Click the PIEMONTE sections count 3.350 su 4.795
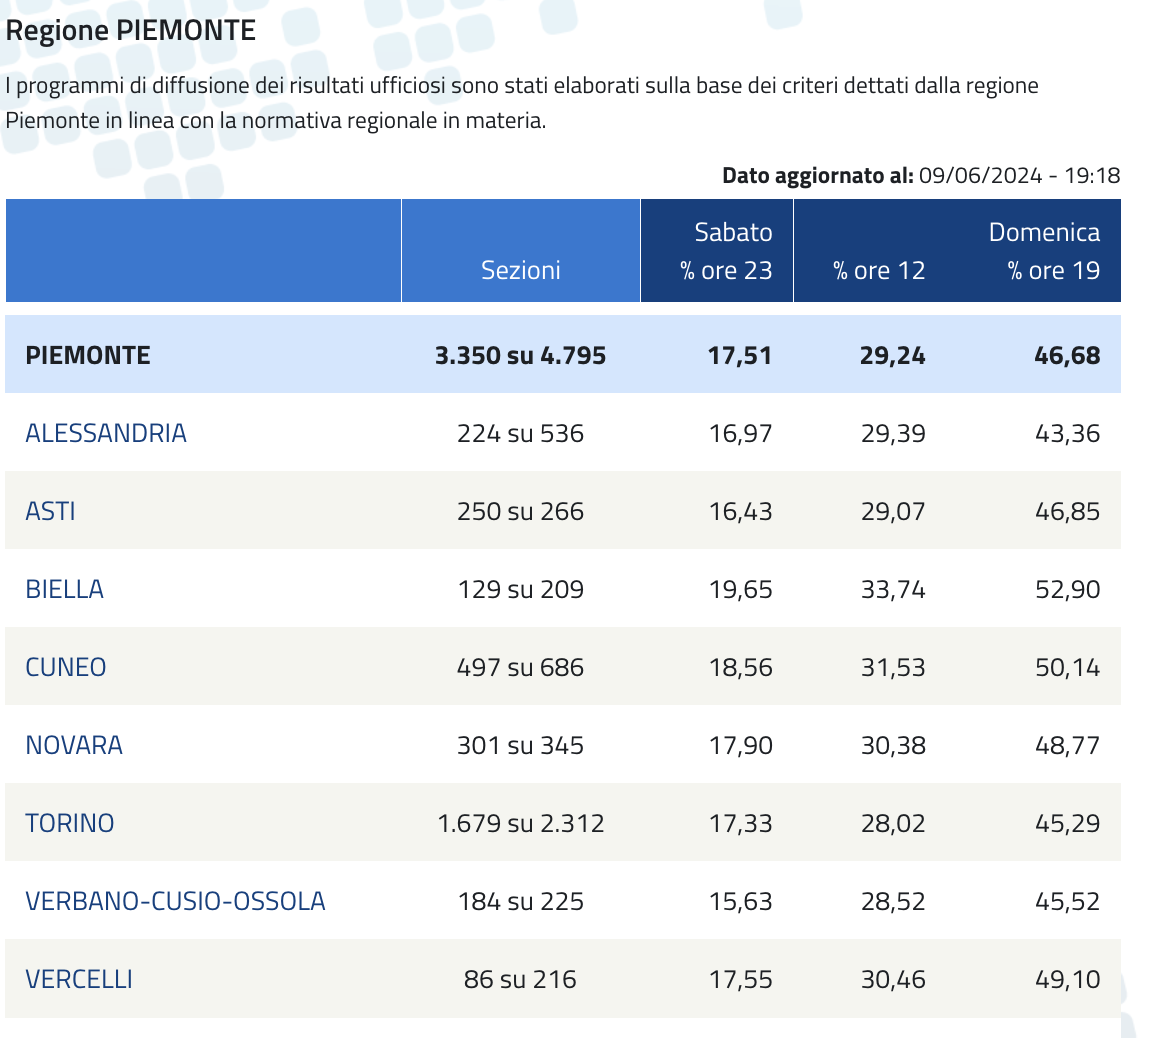This screenshot has width=1160, height=1038. pos(520,355)
